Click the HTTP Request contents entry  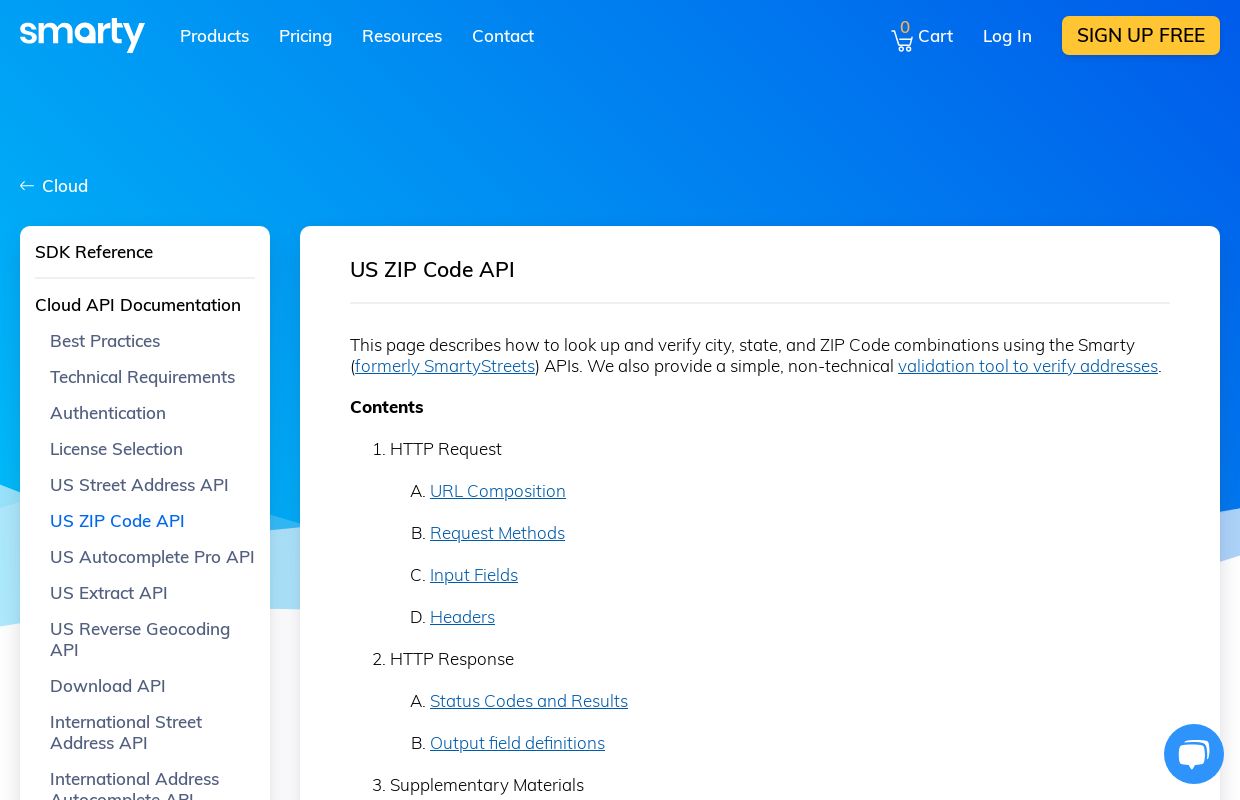tap(446, 449)
